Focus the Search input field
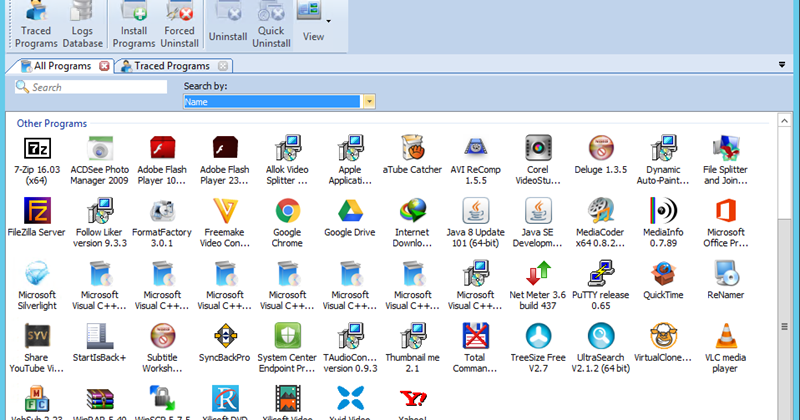800x420 pixels. tap(91, 87)
